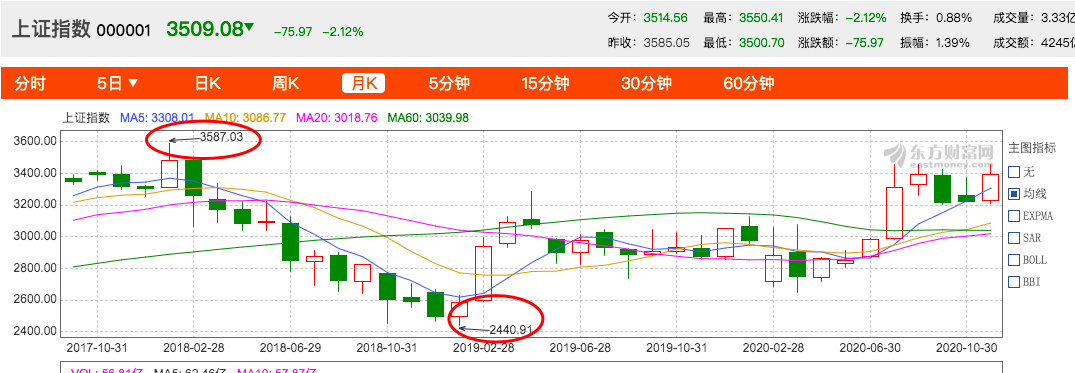This screenshot has height=373, width=1075.
Task: Switch to the 60分钟 chart
Action: (749, 84)
